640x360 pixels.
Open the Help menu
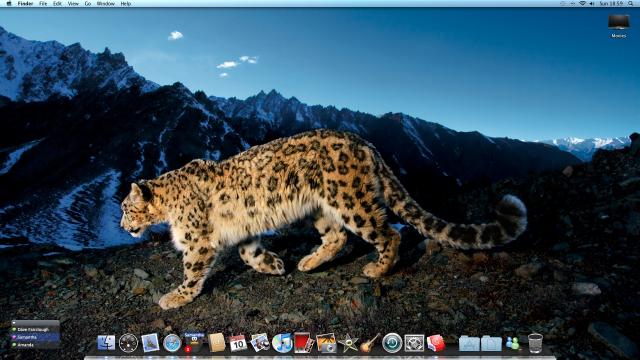point(126,3)
